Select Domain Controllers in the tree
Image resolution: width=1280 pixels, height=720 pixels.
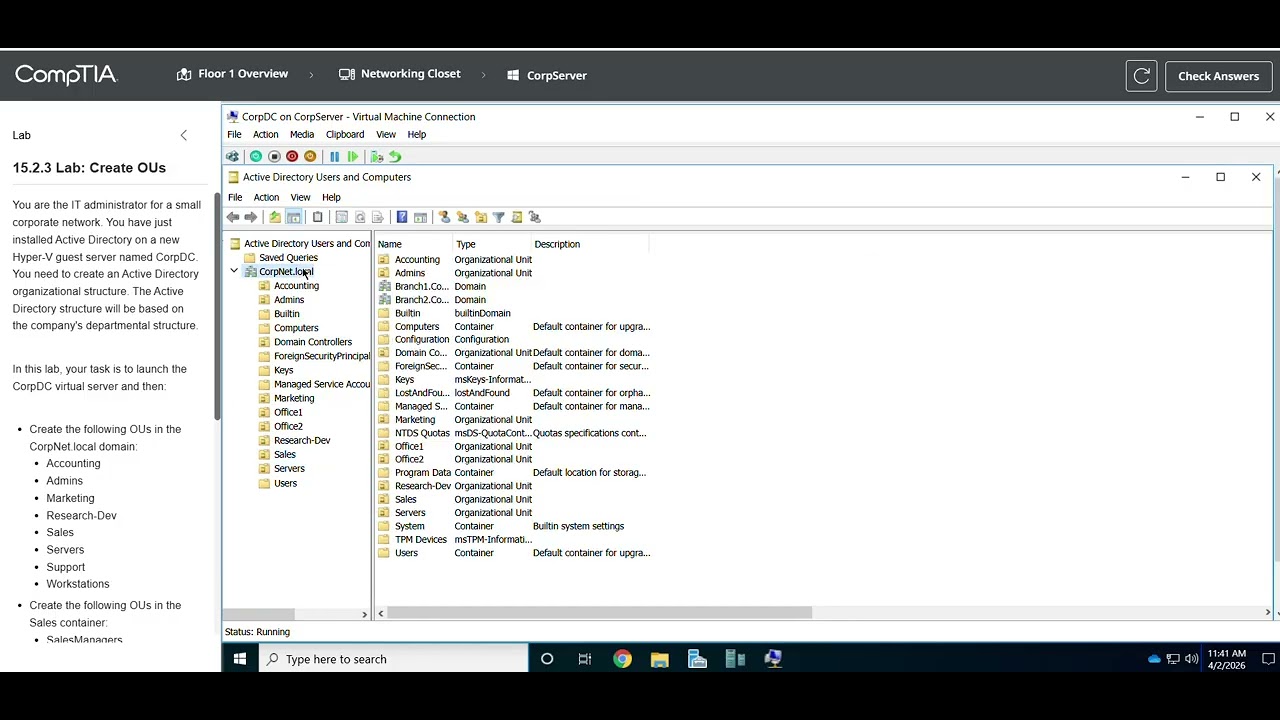312,342
